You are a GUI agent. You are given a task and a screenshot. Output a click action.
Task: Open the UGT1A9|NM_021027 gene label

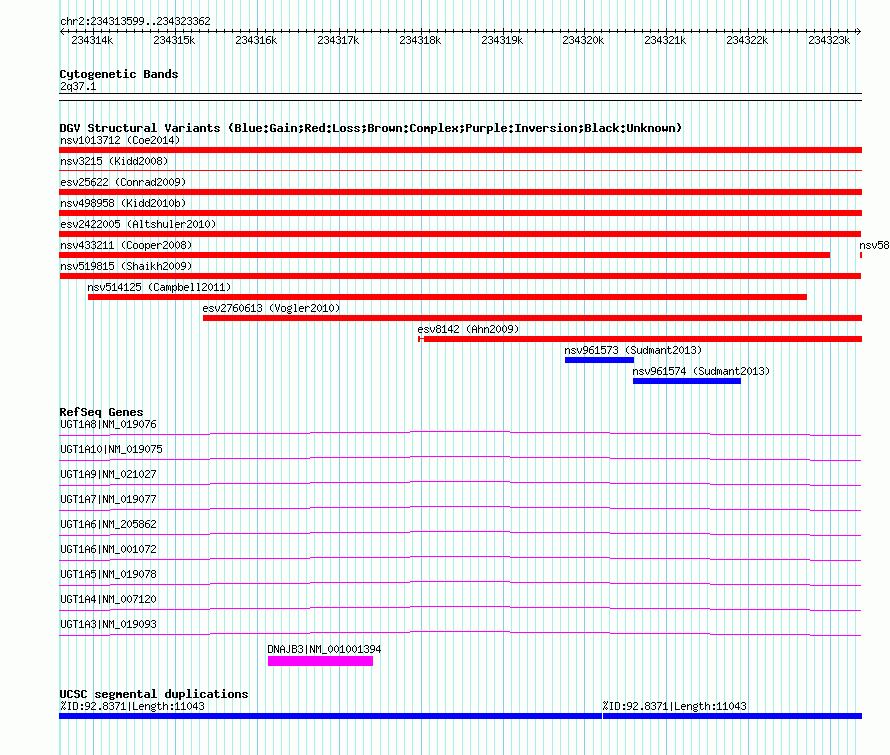[x=108, y=475]
